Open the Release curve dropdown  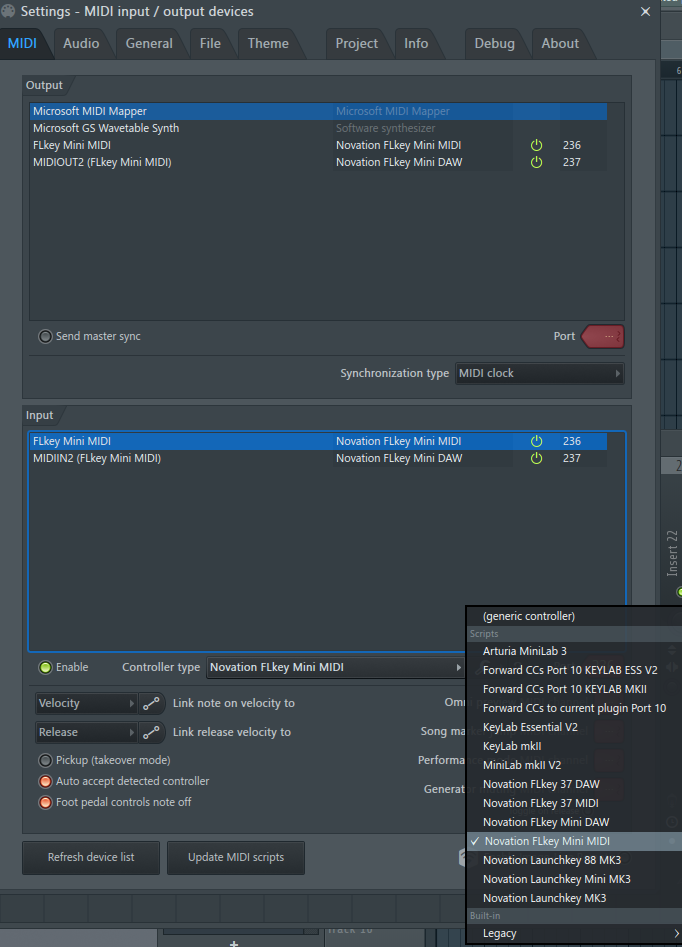pos(86,732)
